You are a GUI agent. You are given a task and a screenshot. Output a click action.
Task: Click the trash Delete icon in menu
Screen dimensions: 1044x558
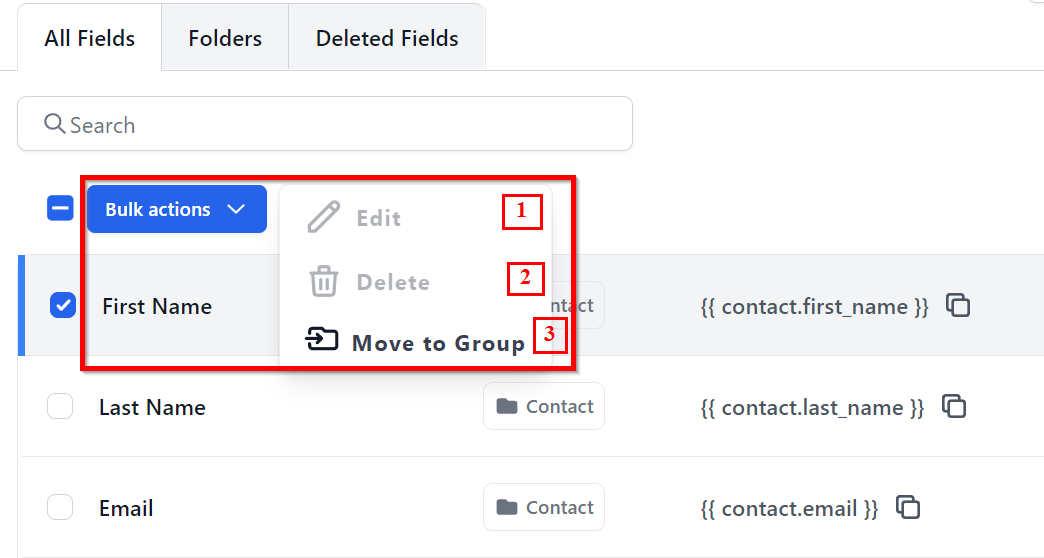click(x=324, y=282)
